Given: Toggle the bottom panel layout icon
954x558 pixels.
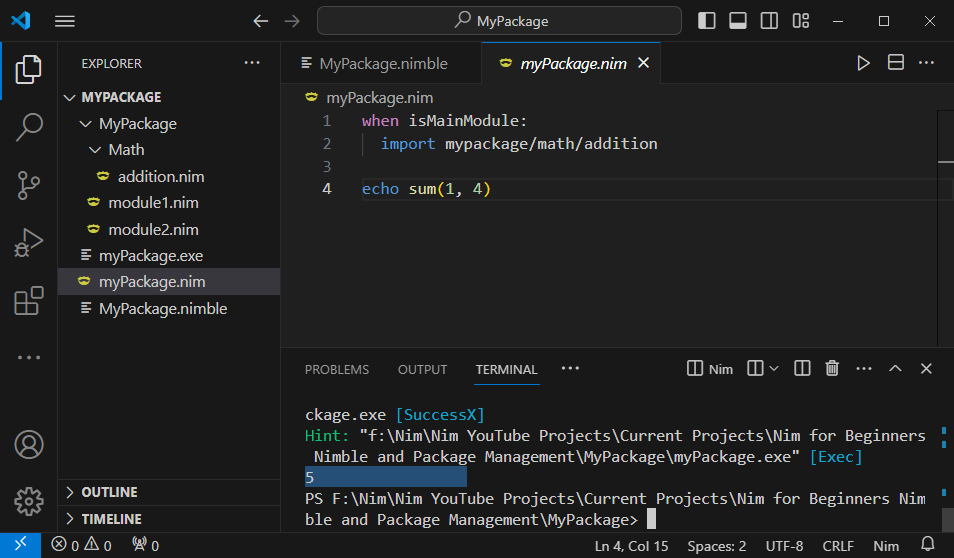Looking at the screenshot, I should click(x=738, y=21).
